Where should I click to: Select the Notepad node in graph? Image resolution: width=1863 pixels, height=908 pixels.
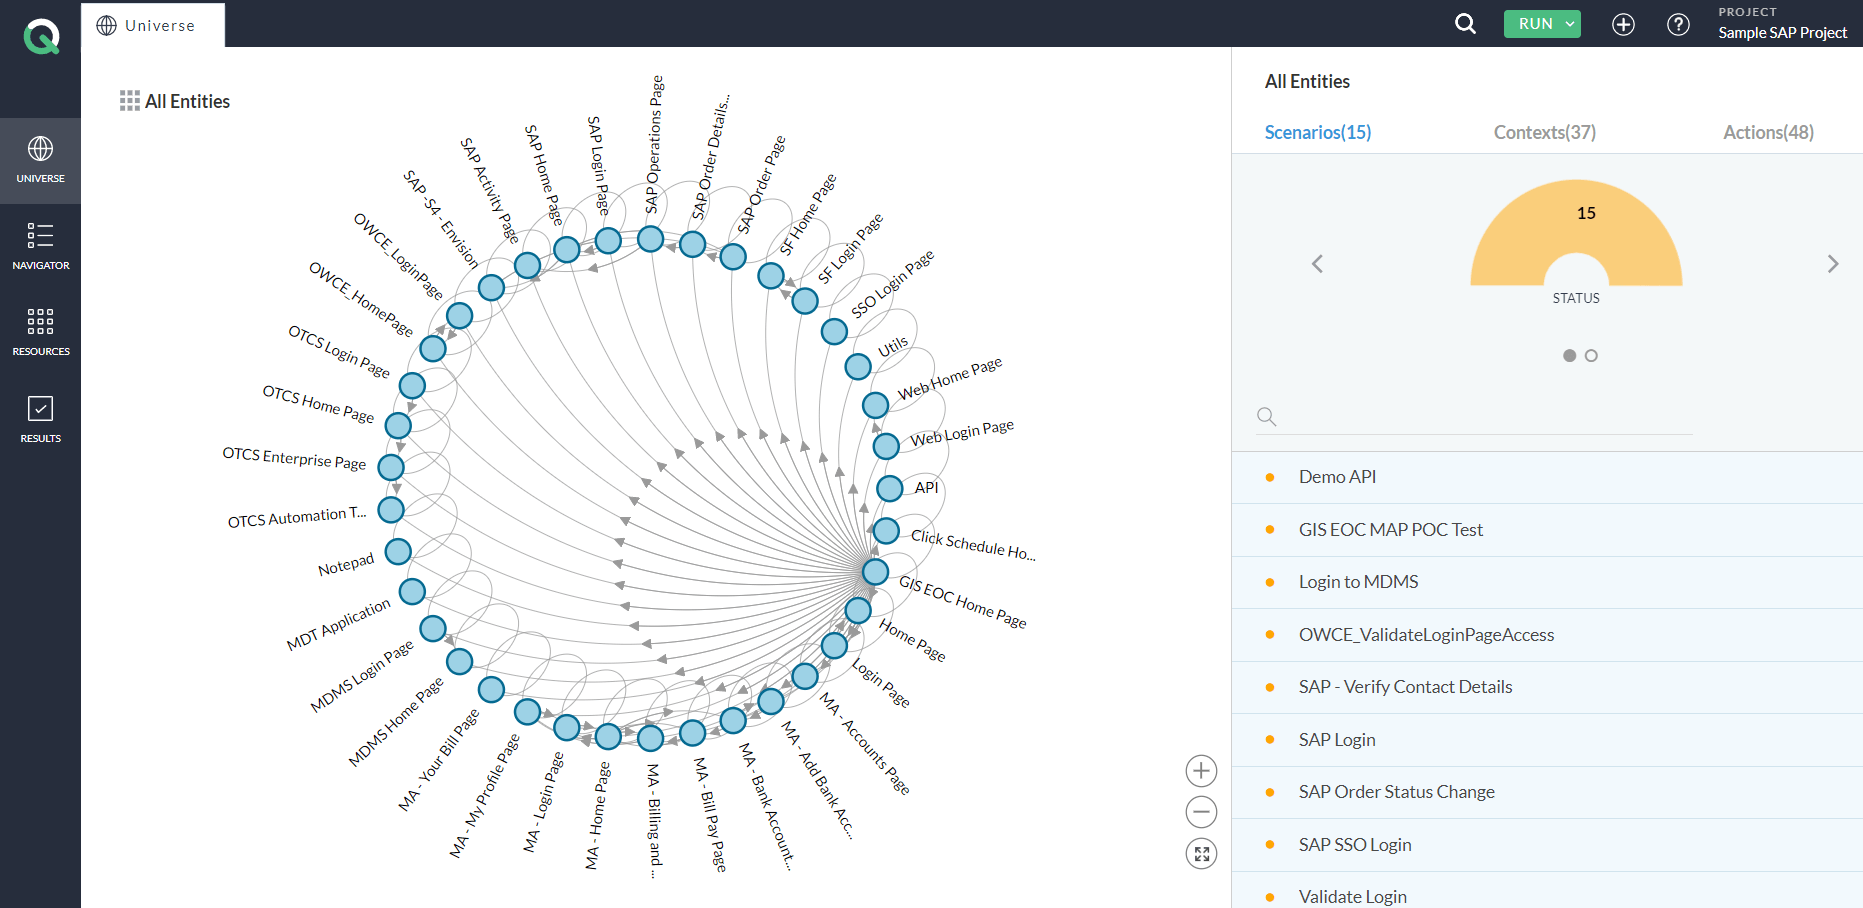coord(398,551)
